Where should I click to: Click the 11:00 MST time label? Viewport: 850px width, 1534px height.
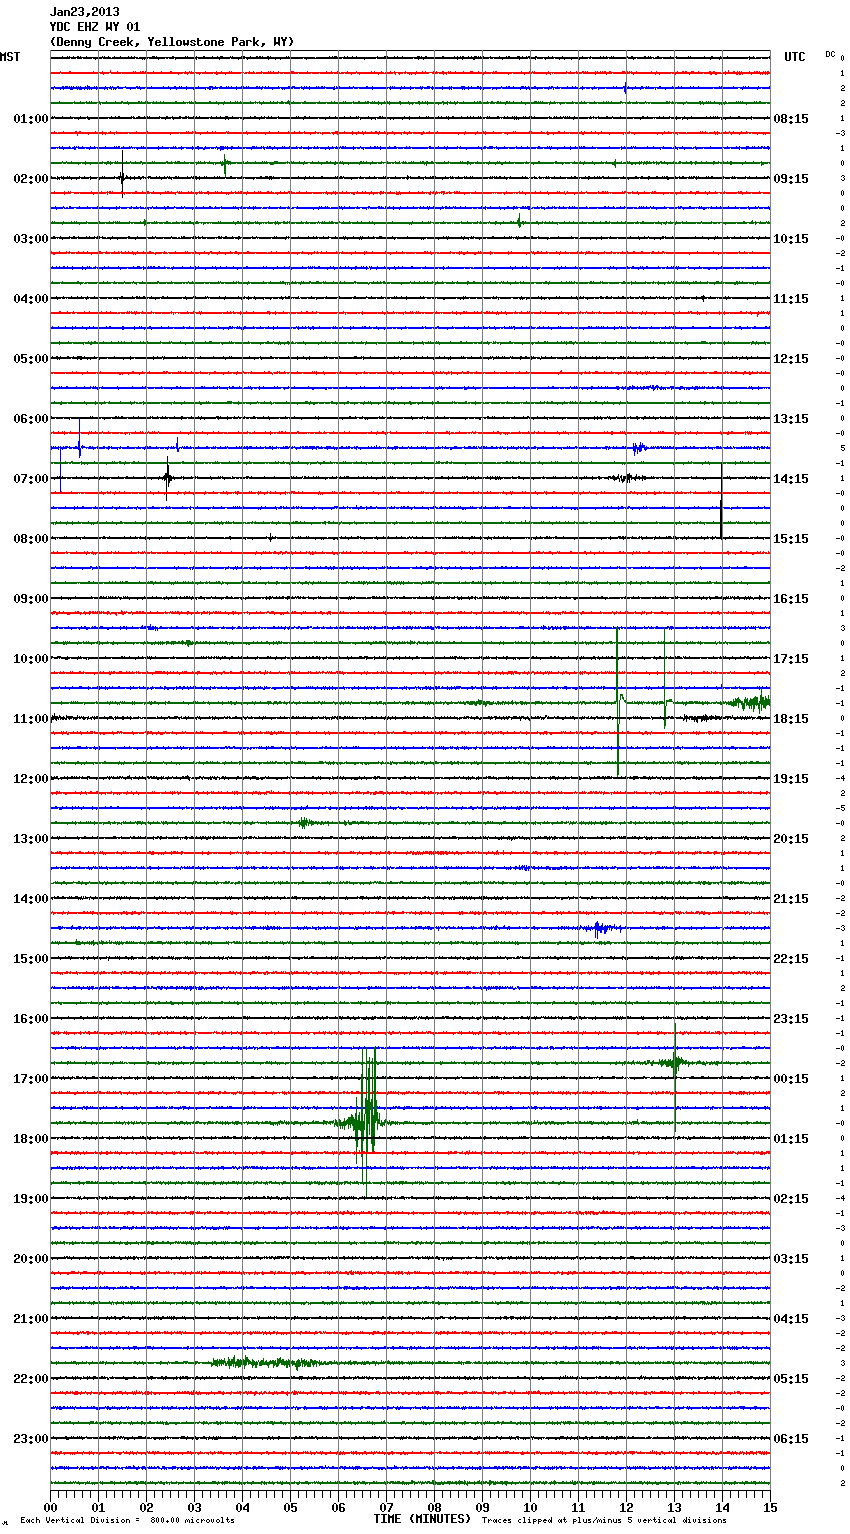pos(31,719)
